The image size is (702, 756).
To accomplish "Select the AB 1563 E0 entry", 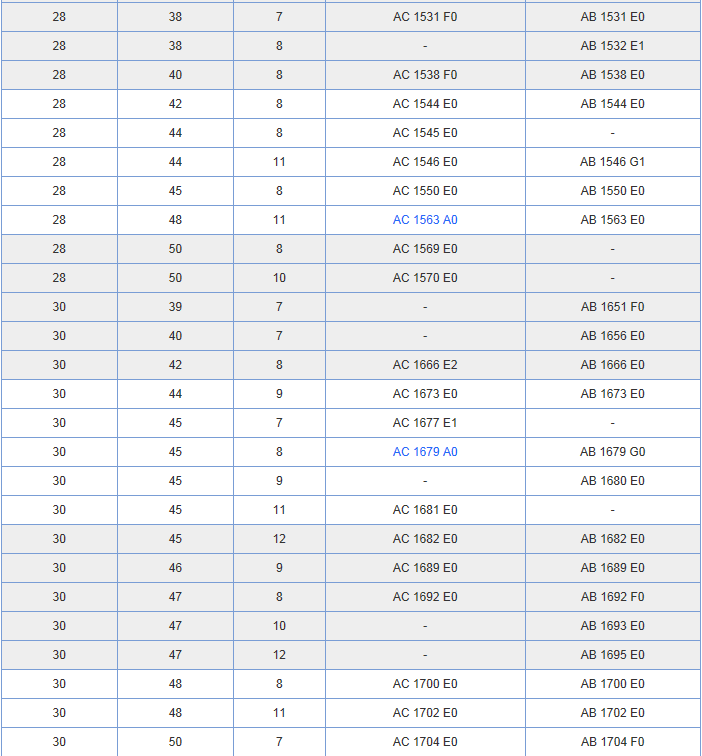I will tap(612, 220).
